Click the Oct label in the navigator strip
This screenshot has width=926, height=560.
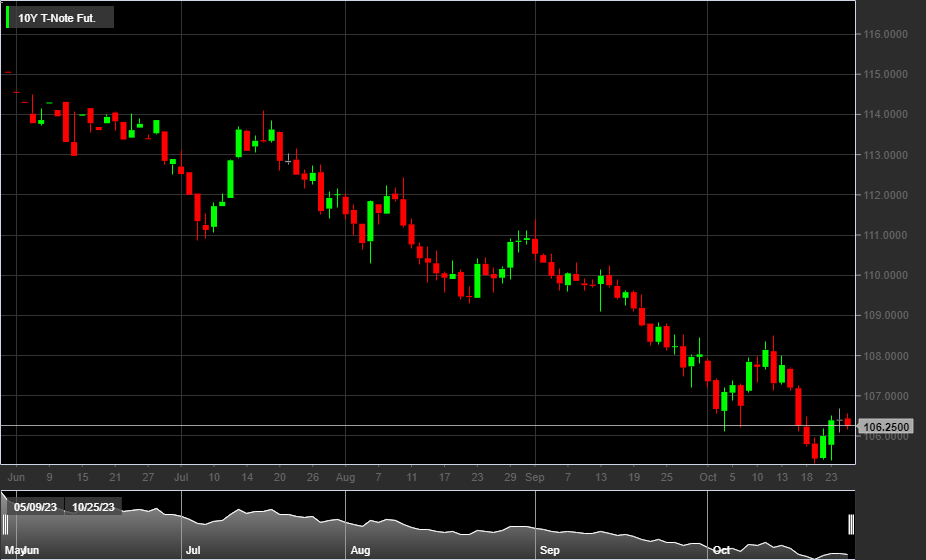pos(721,550)
